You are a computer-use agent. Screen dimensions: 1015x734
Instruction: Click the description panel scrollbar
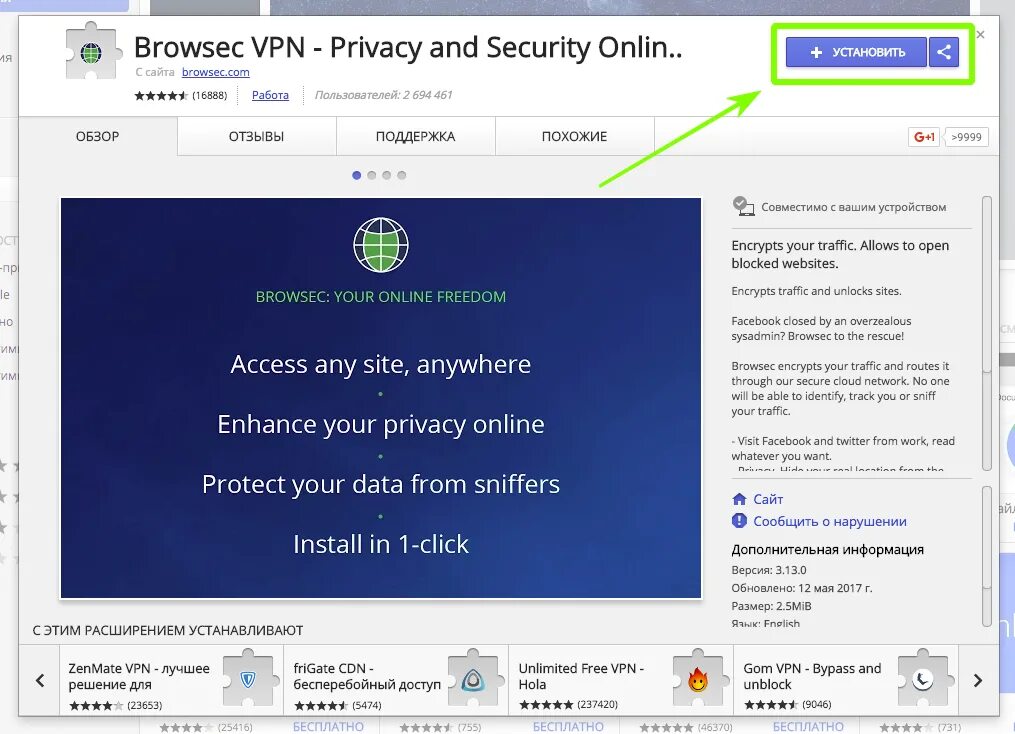pyautogui.click(x=987, y=333)
